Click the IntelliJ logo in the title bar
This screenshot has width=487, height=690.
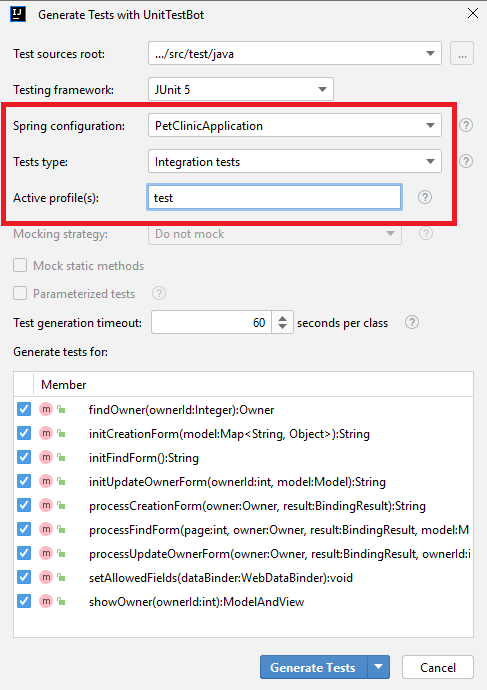point(18,14)
